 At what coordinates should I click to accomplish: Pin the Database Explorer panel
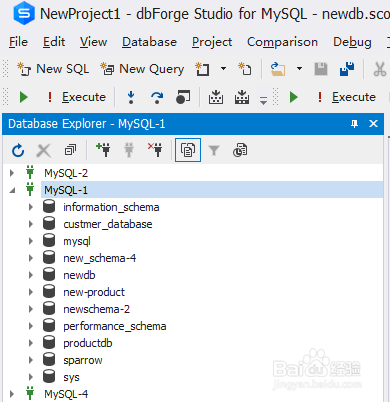[x=354, y=124]
